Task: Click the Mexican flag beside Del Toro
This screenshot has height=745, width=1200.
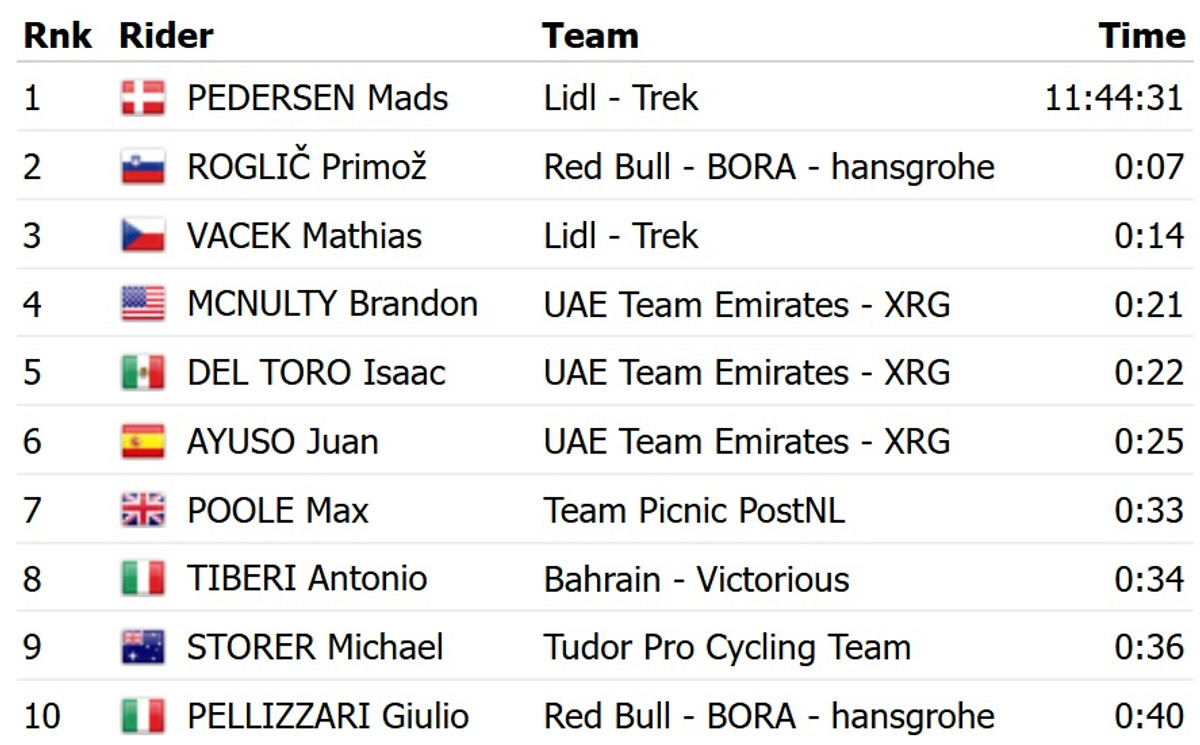Action: coord(143,373)
